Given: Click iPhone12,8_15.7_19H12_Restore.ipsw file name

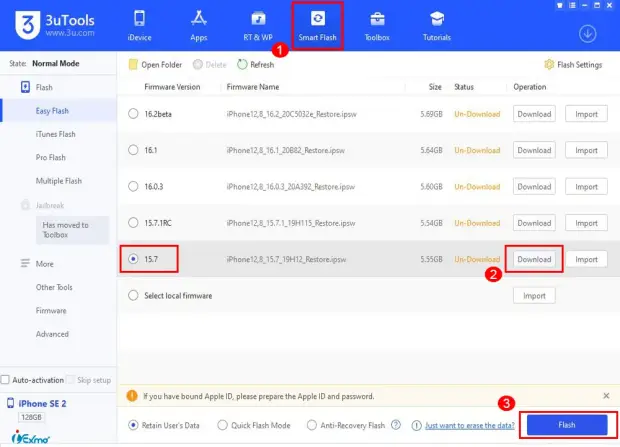Looking at the screenshot, I should (286, 259).
